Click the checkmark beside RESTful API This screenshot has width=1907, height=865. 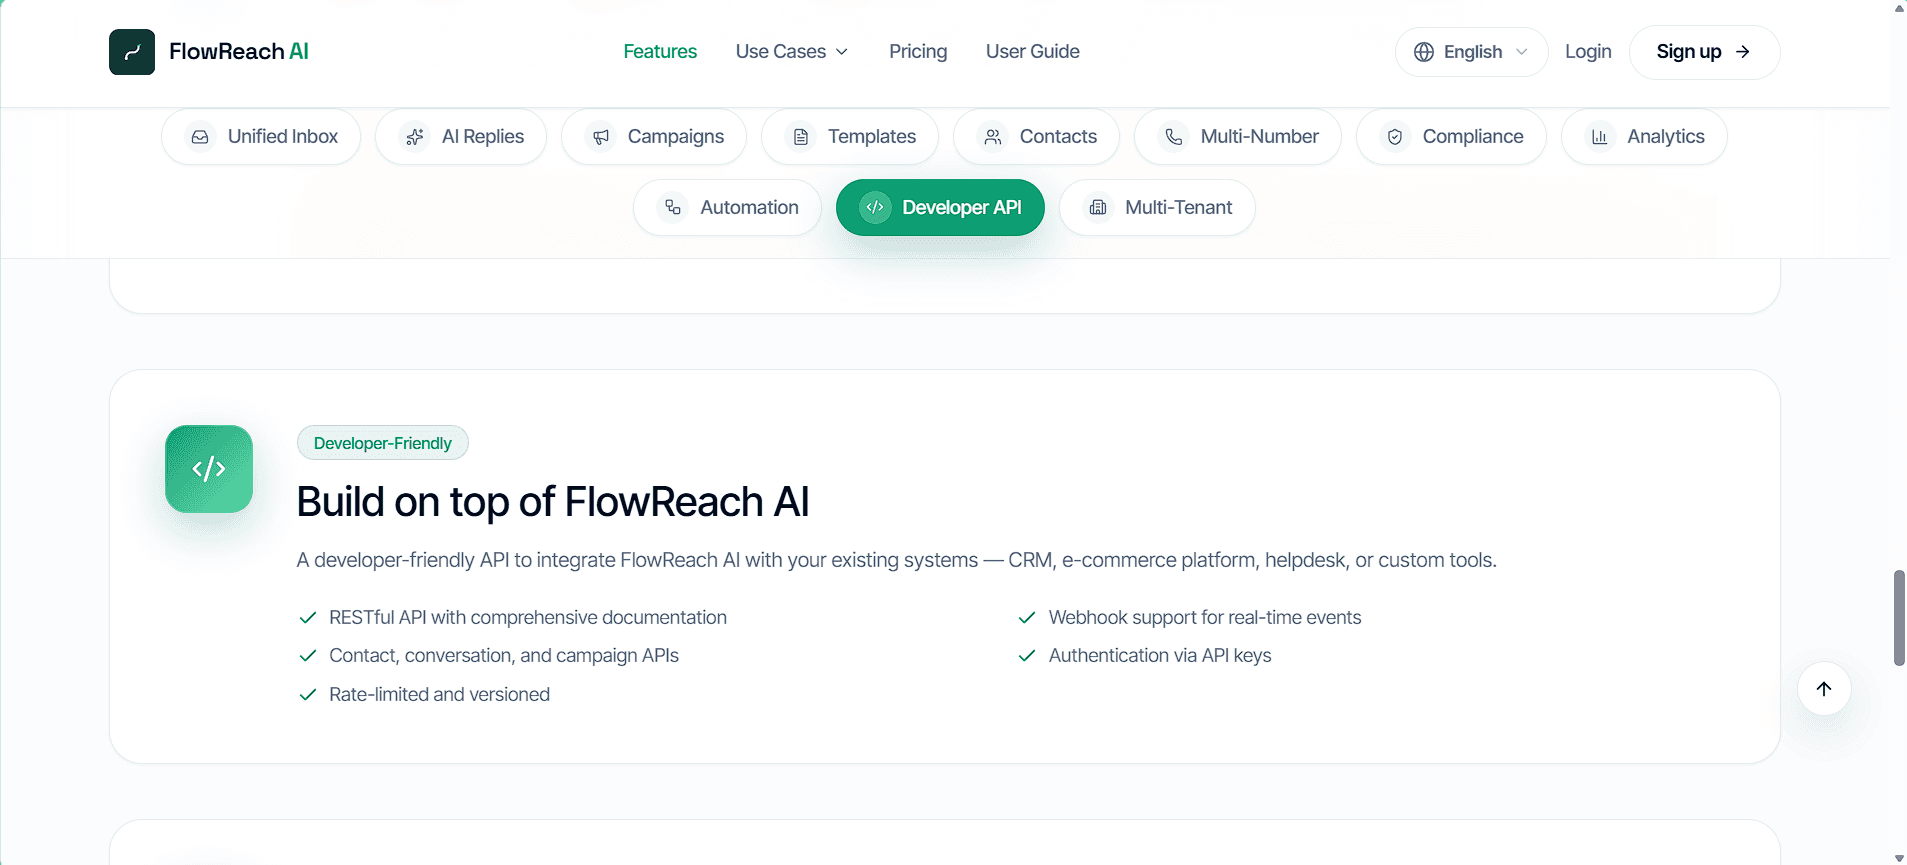point(308,618)
